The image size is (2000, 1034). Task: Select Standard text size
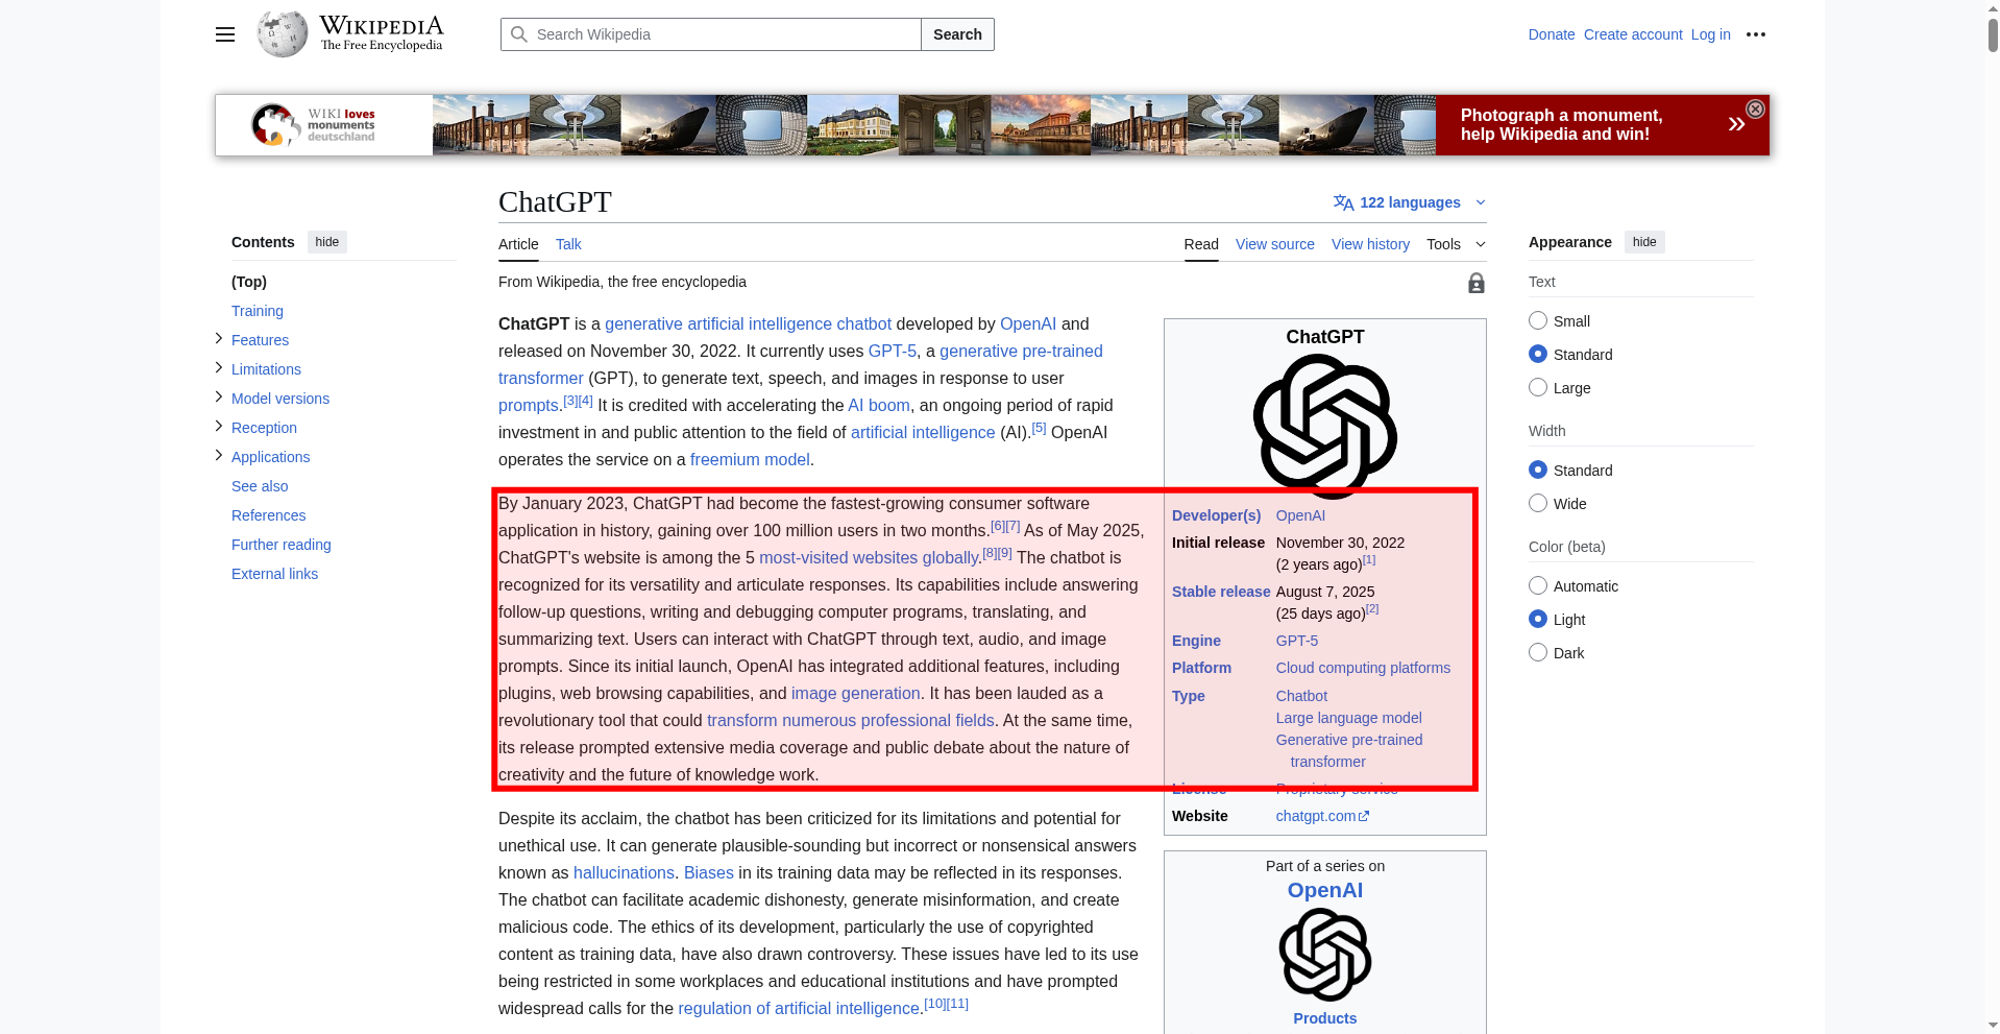[1538, 354]
